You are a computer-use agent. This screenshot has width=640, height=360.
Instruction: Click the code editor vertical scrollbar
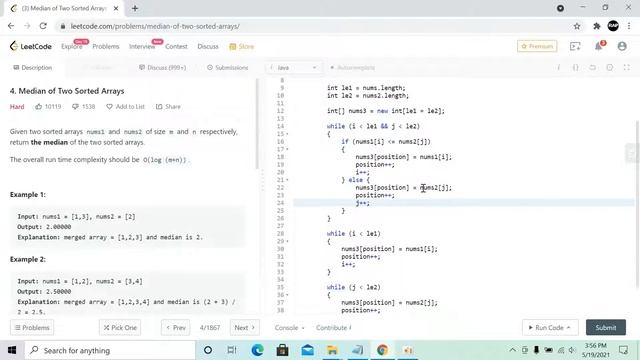tap(637, 203)
